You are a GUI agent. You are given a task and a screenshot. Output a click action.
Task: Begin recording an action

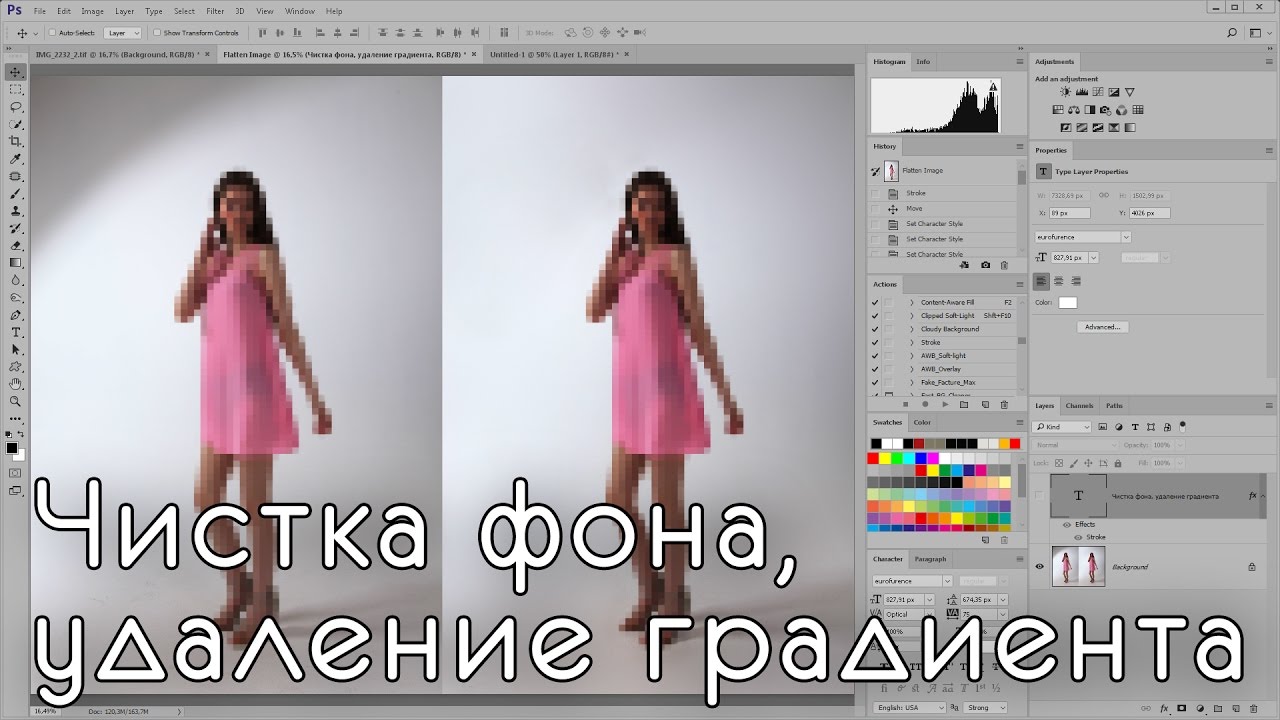(x=924, y=404)
